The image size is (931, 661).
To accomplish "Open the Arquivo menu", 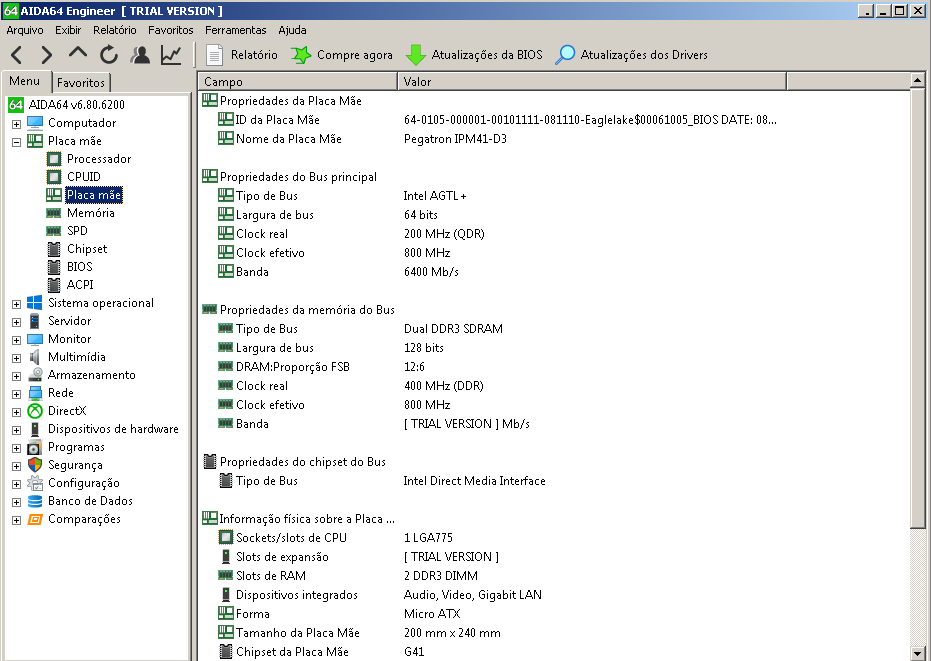I will click(25, 30).
